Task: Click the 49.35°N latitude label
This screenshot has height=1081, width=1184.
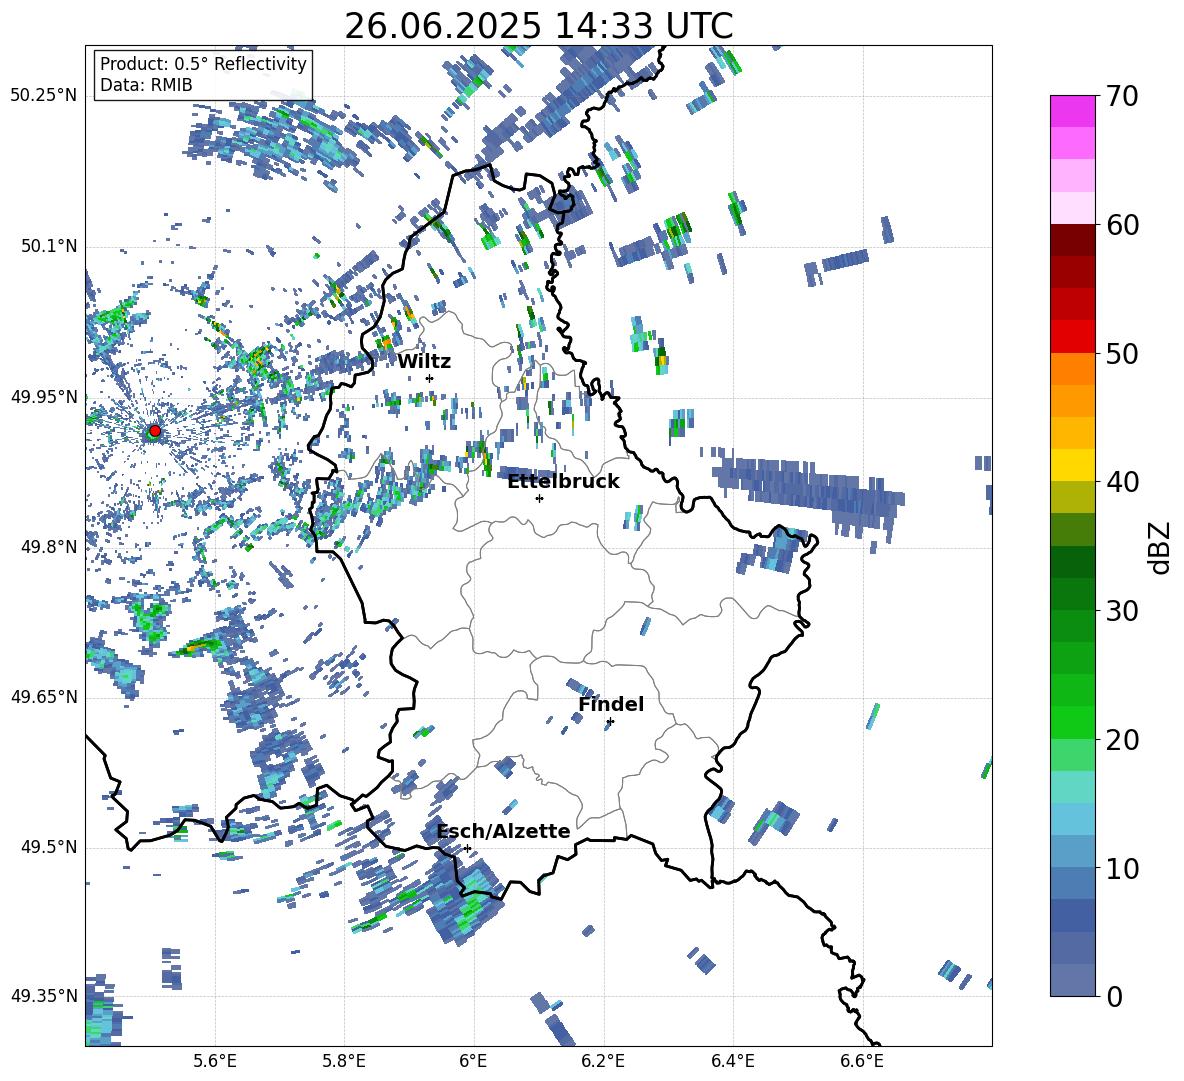Action: (x=44, y=996)
